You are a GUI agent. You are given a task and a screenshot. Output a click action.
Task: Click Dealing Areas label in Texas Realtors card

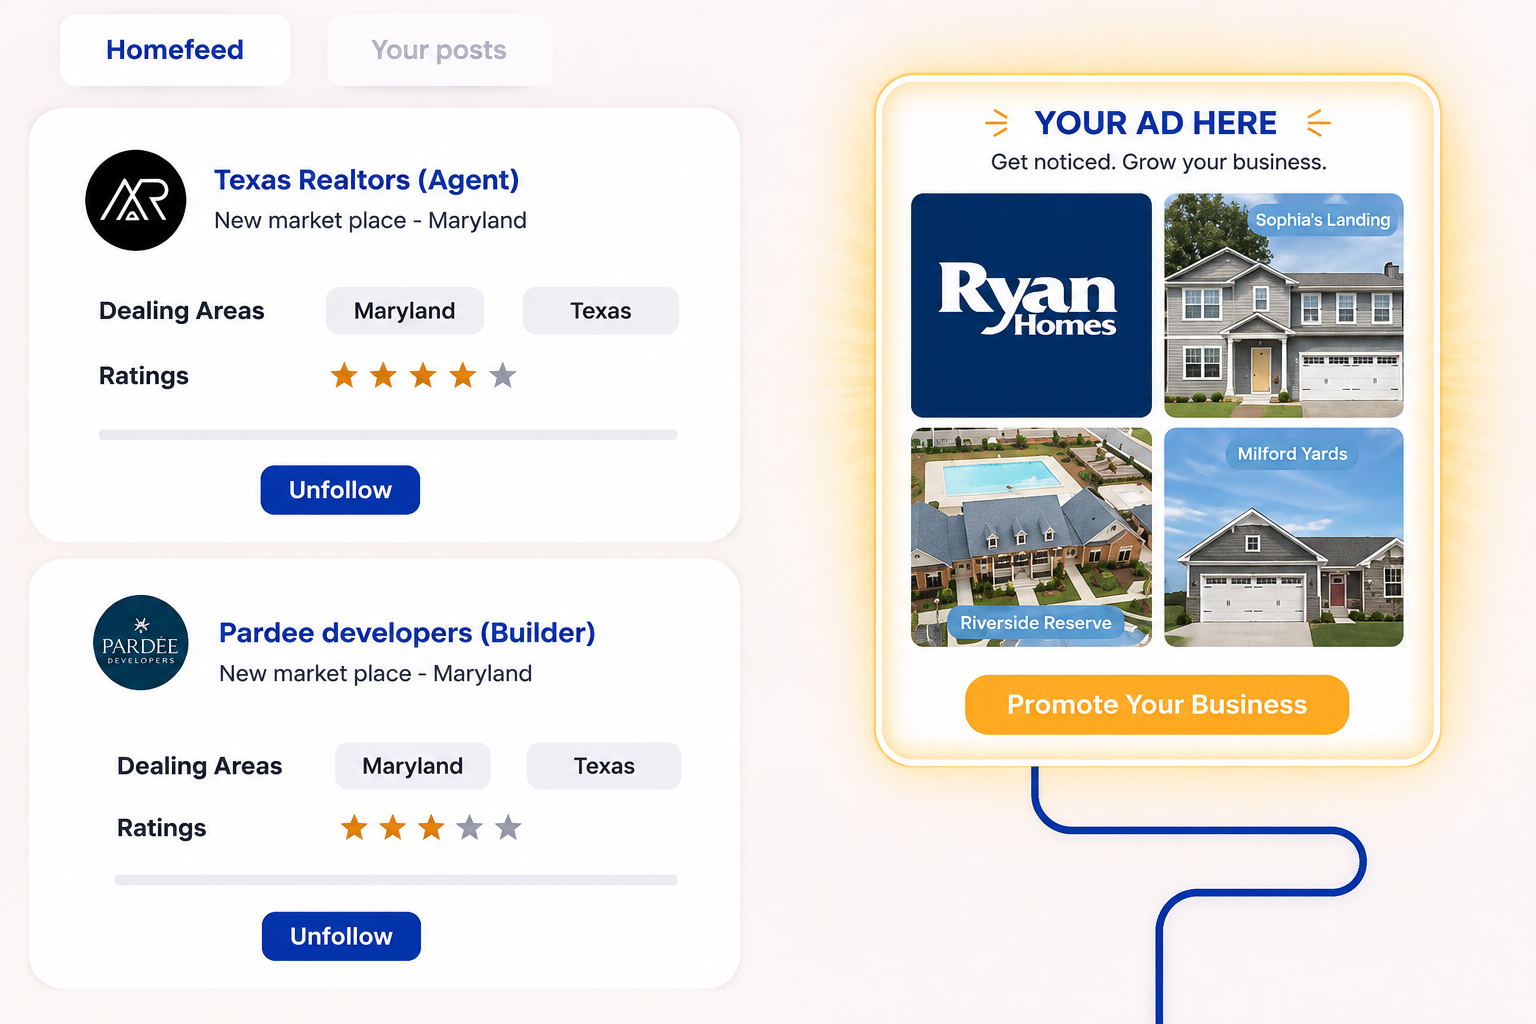[x=182, y=311]
